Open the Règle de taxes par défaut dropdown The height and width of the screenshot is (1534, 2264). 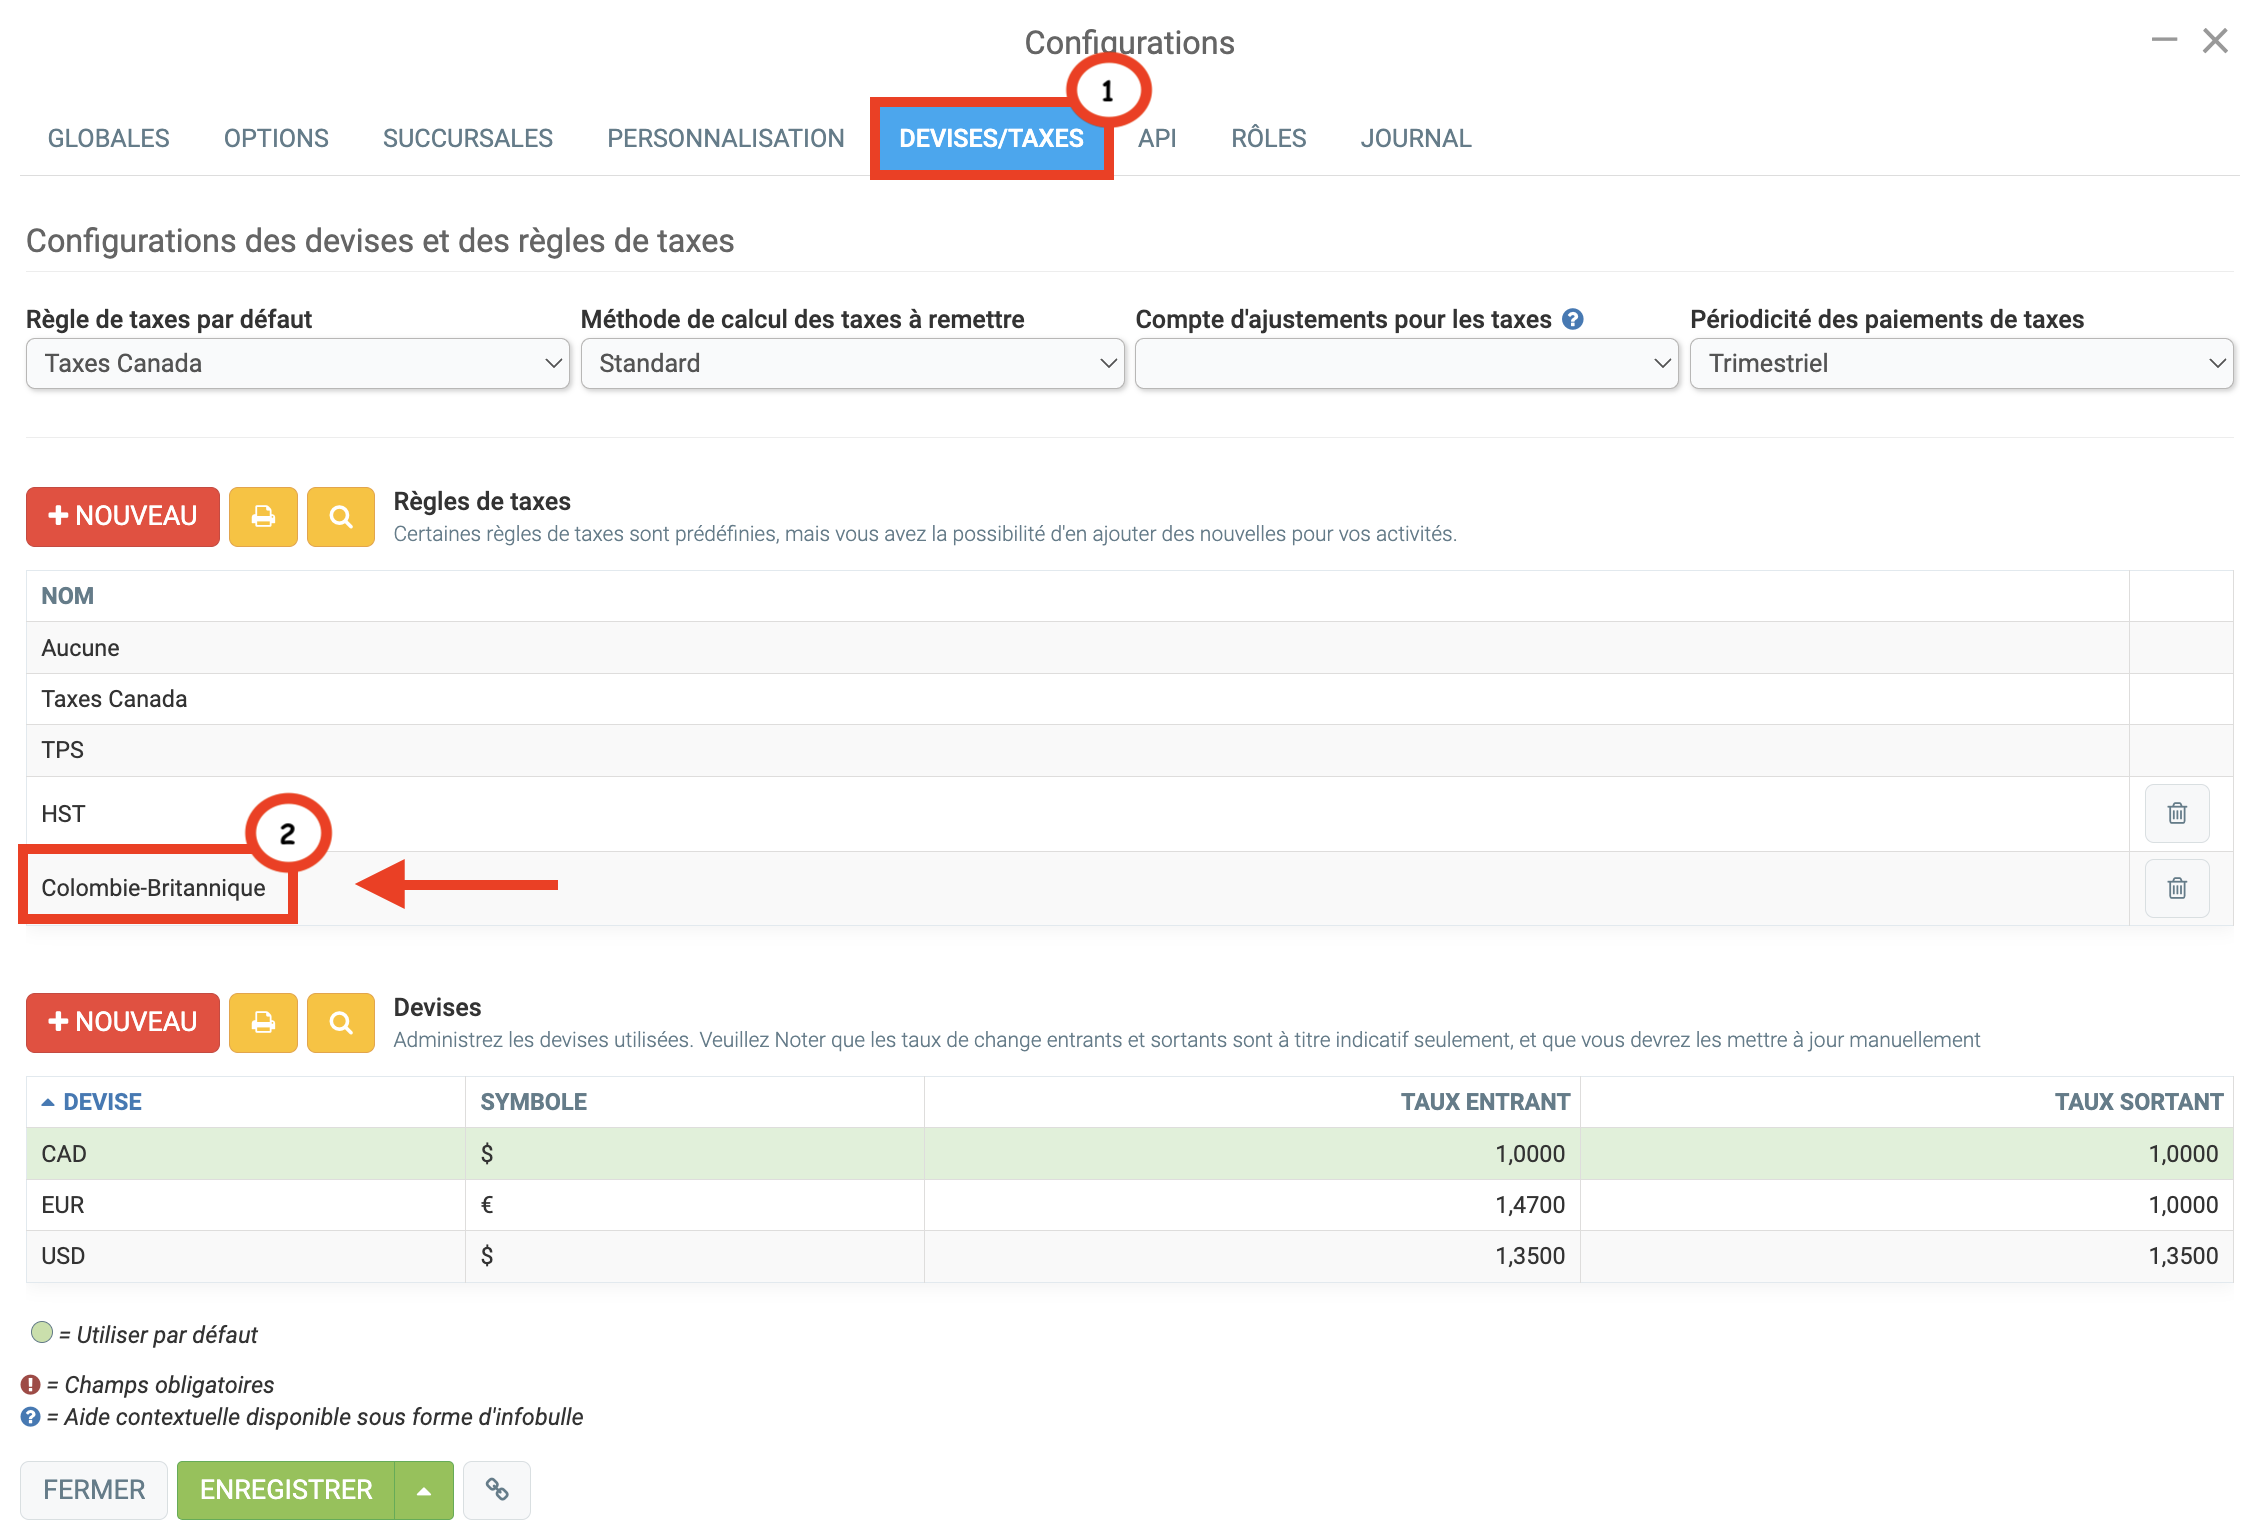tap(297, 364)
